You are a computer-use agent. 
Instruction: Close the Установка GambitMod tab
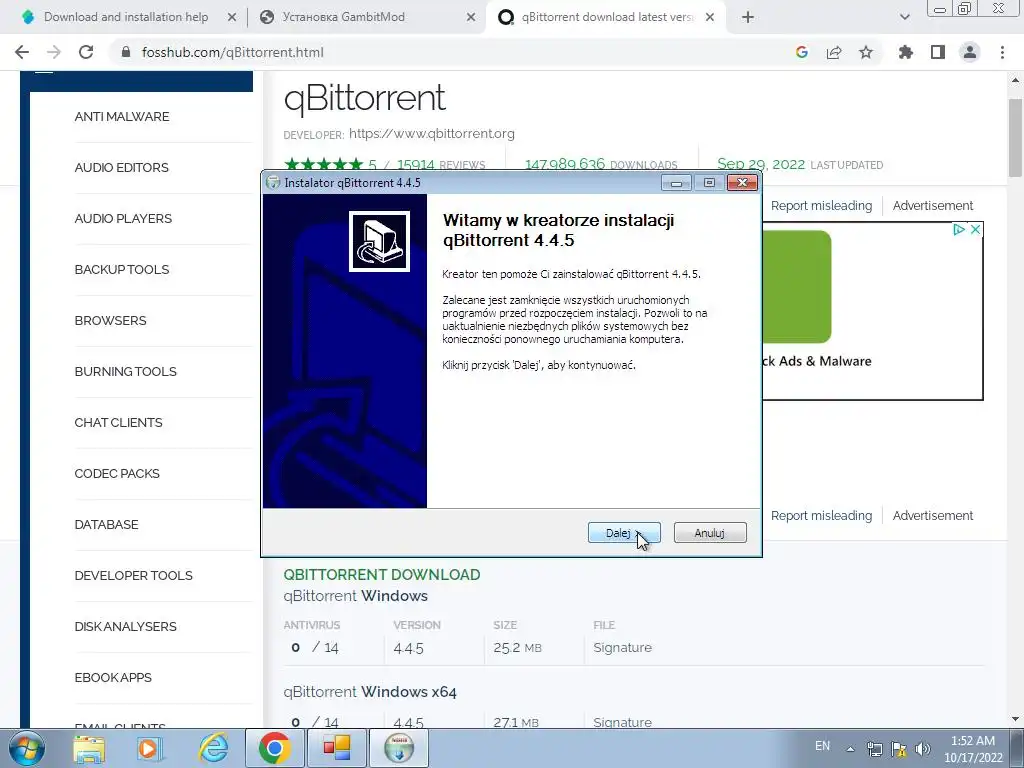coord(471,18)
